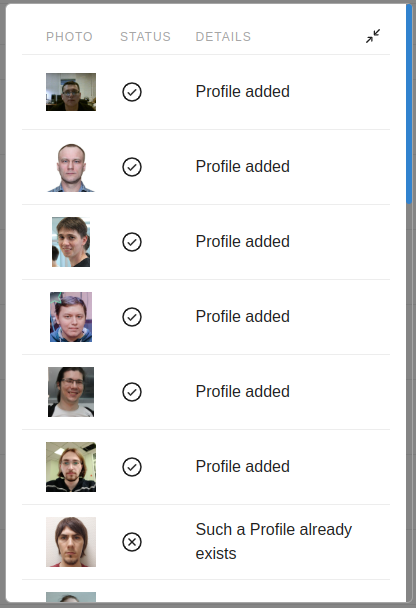
Task: Click the DETAILS column header
Action: (x=223, y=36)
